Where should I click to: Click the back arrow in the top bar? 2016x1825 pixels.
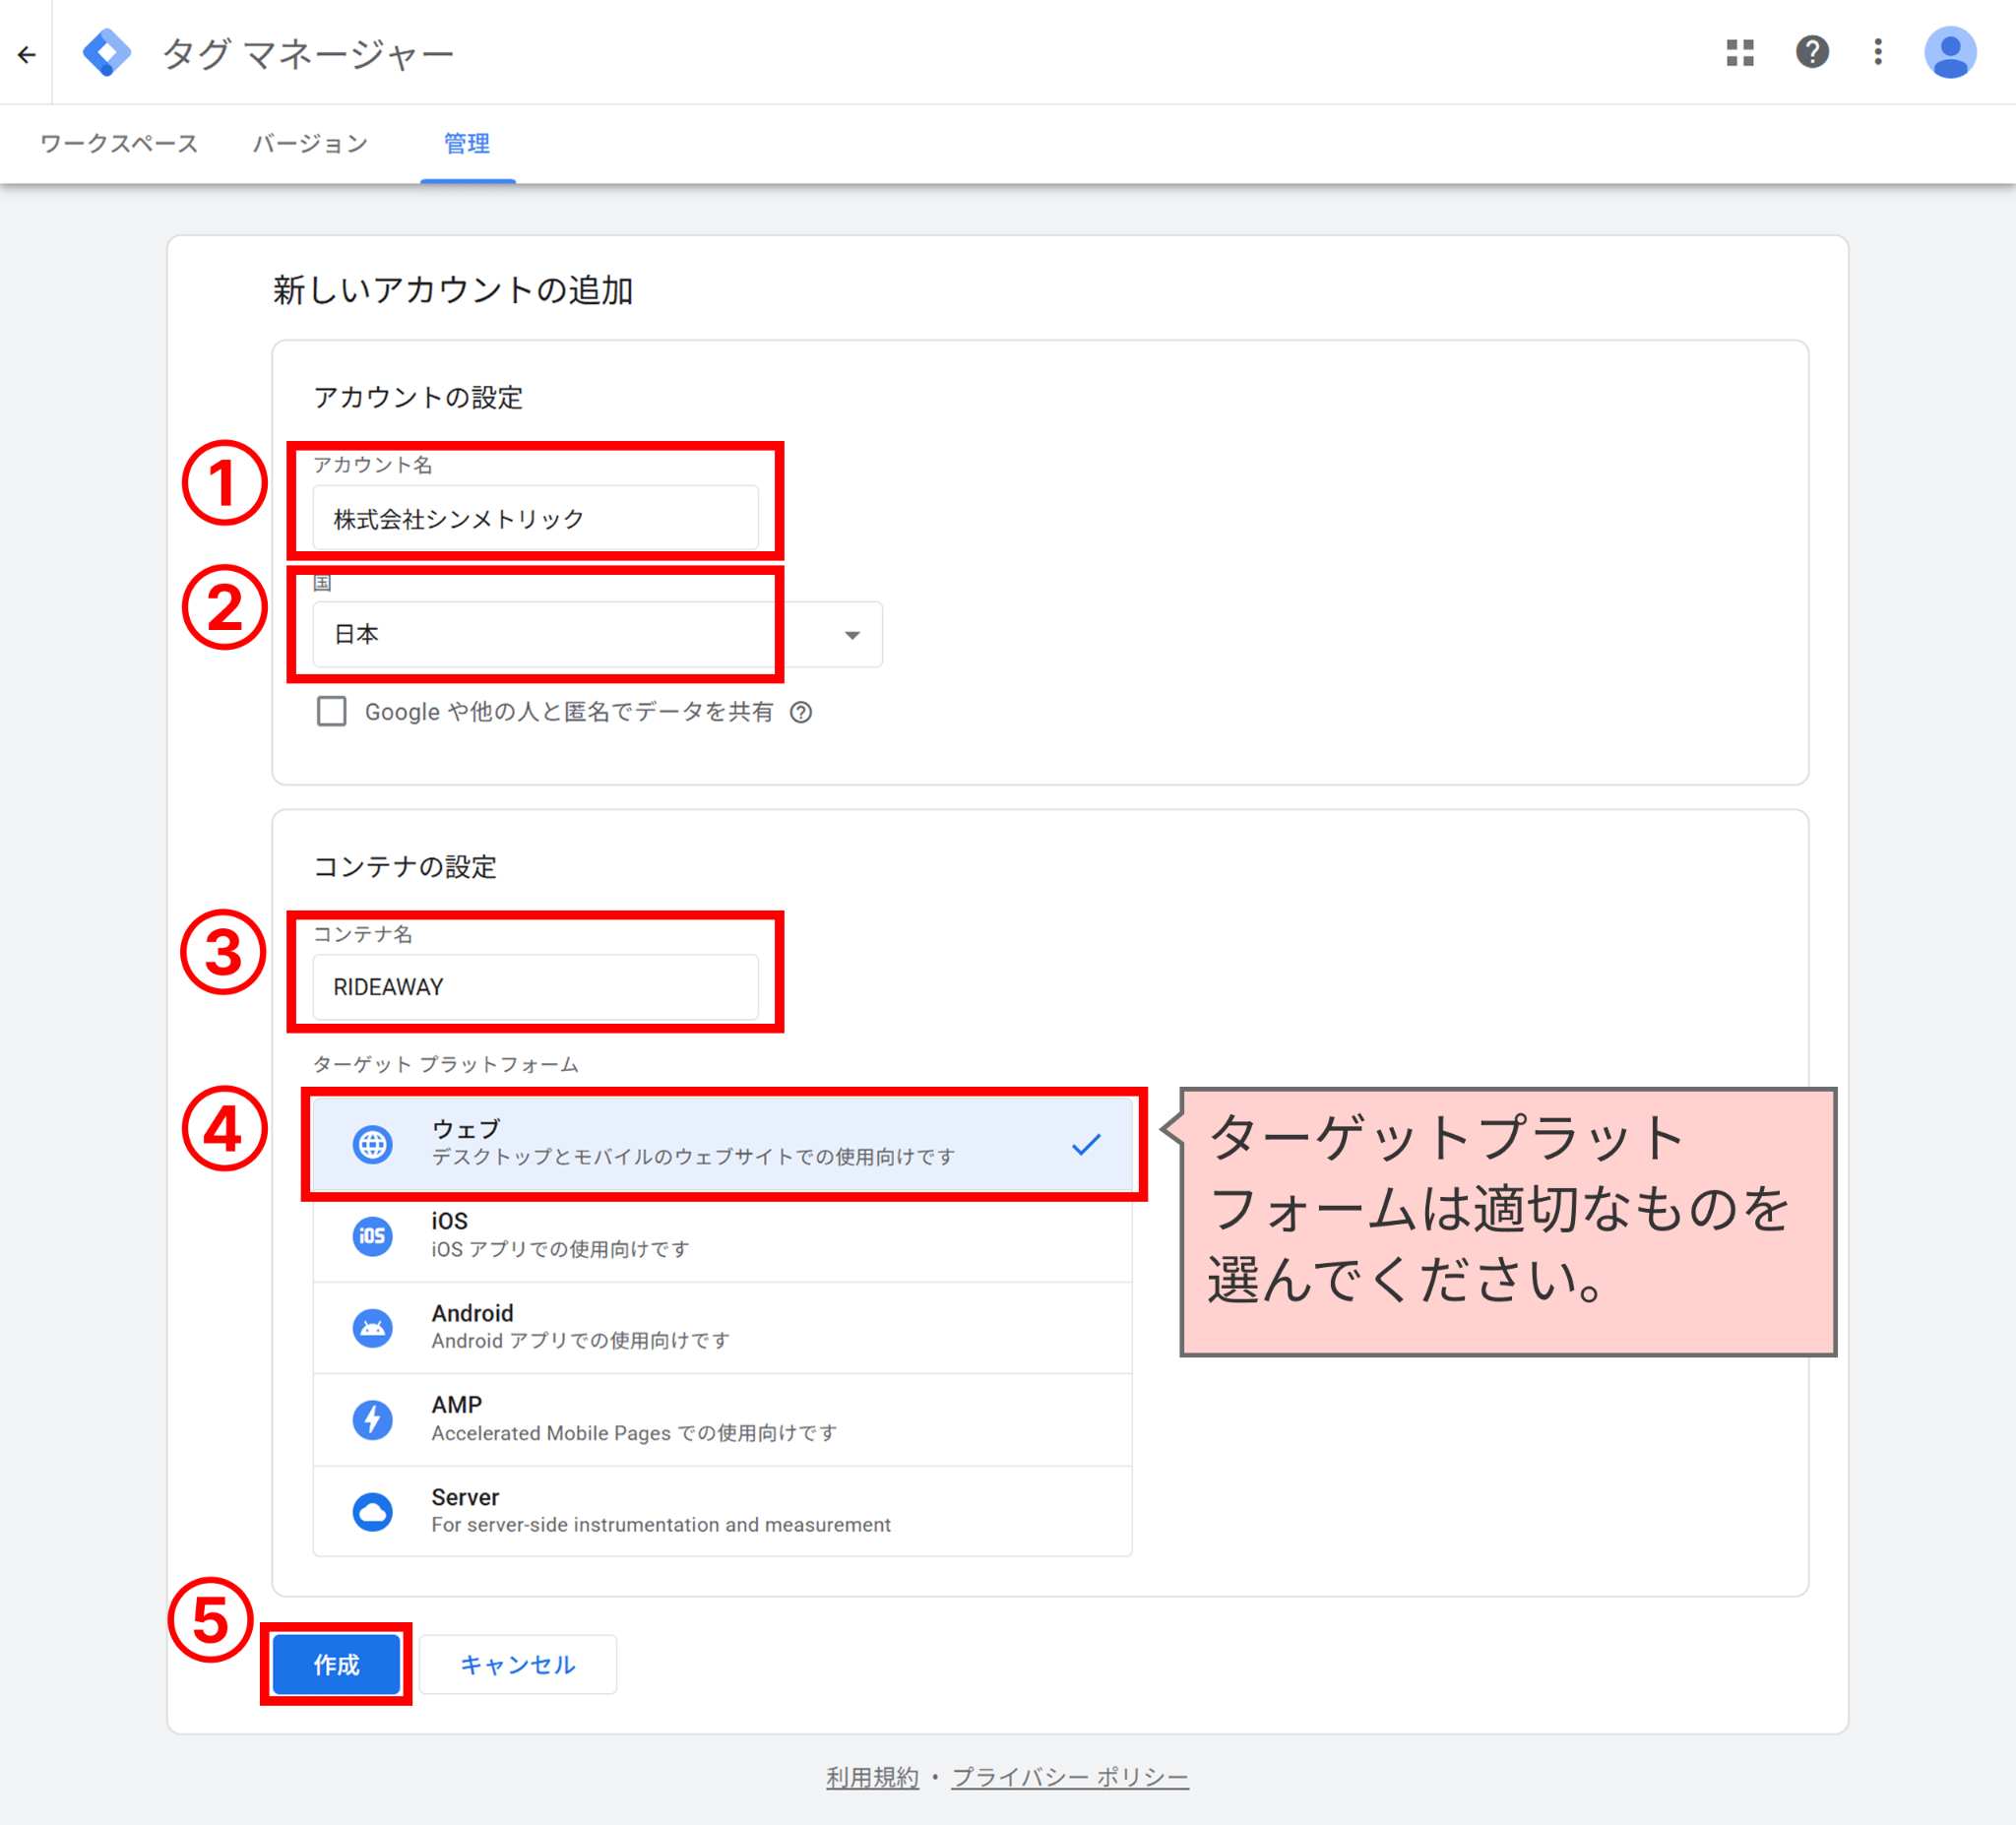click(x=26, y=54)
